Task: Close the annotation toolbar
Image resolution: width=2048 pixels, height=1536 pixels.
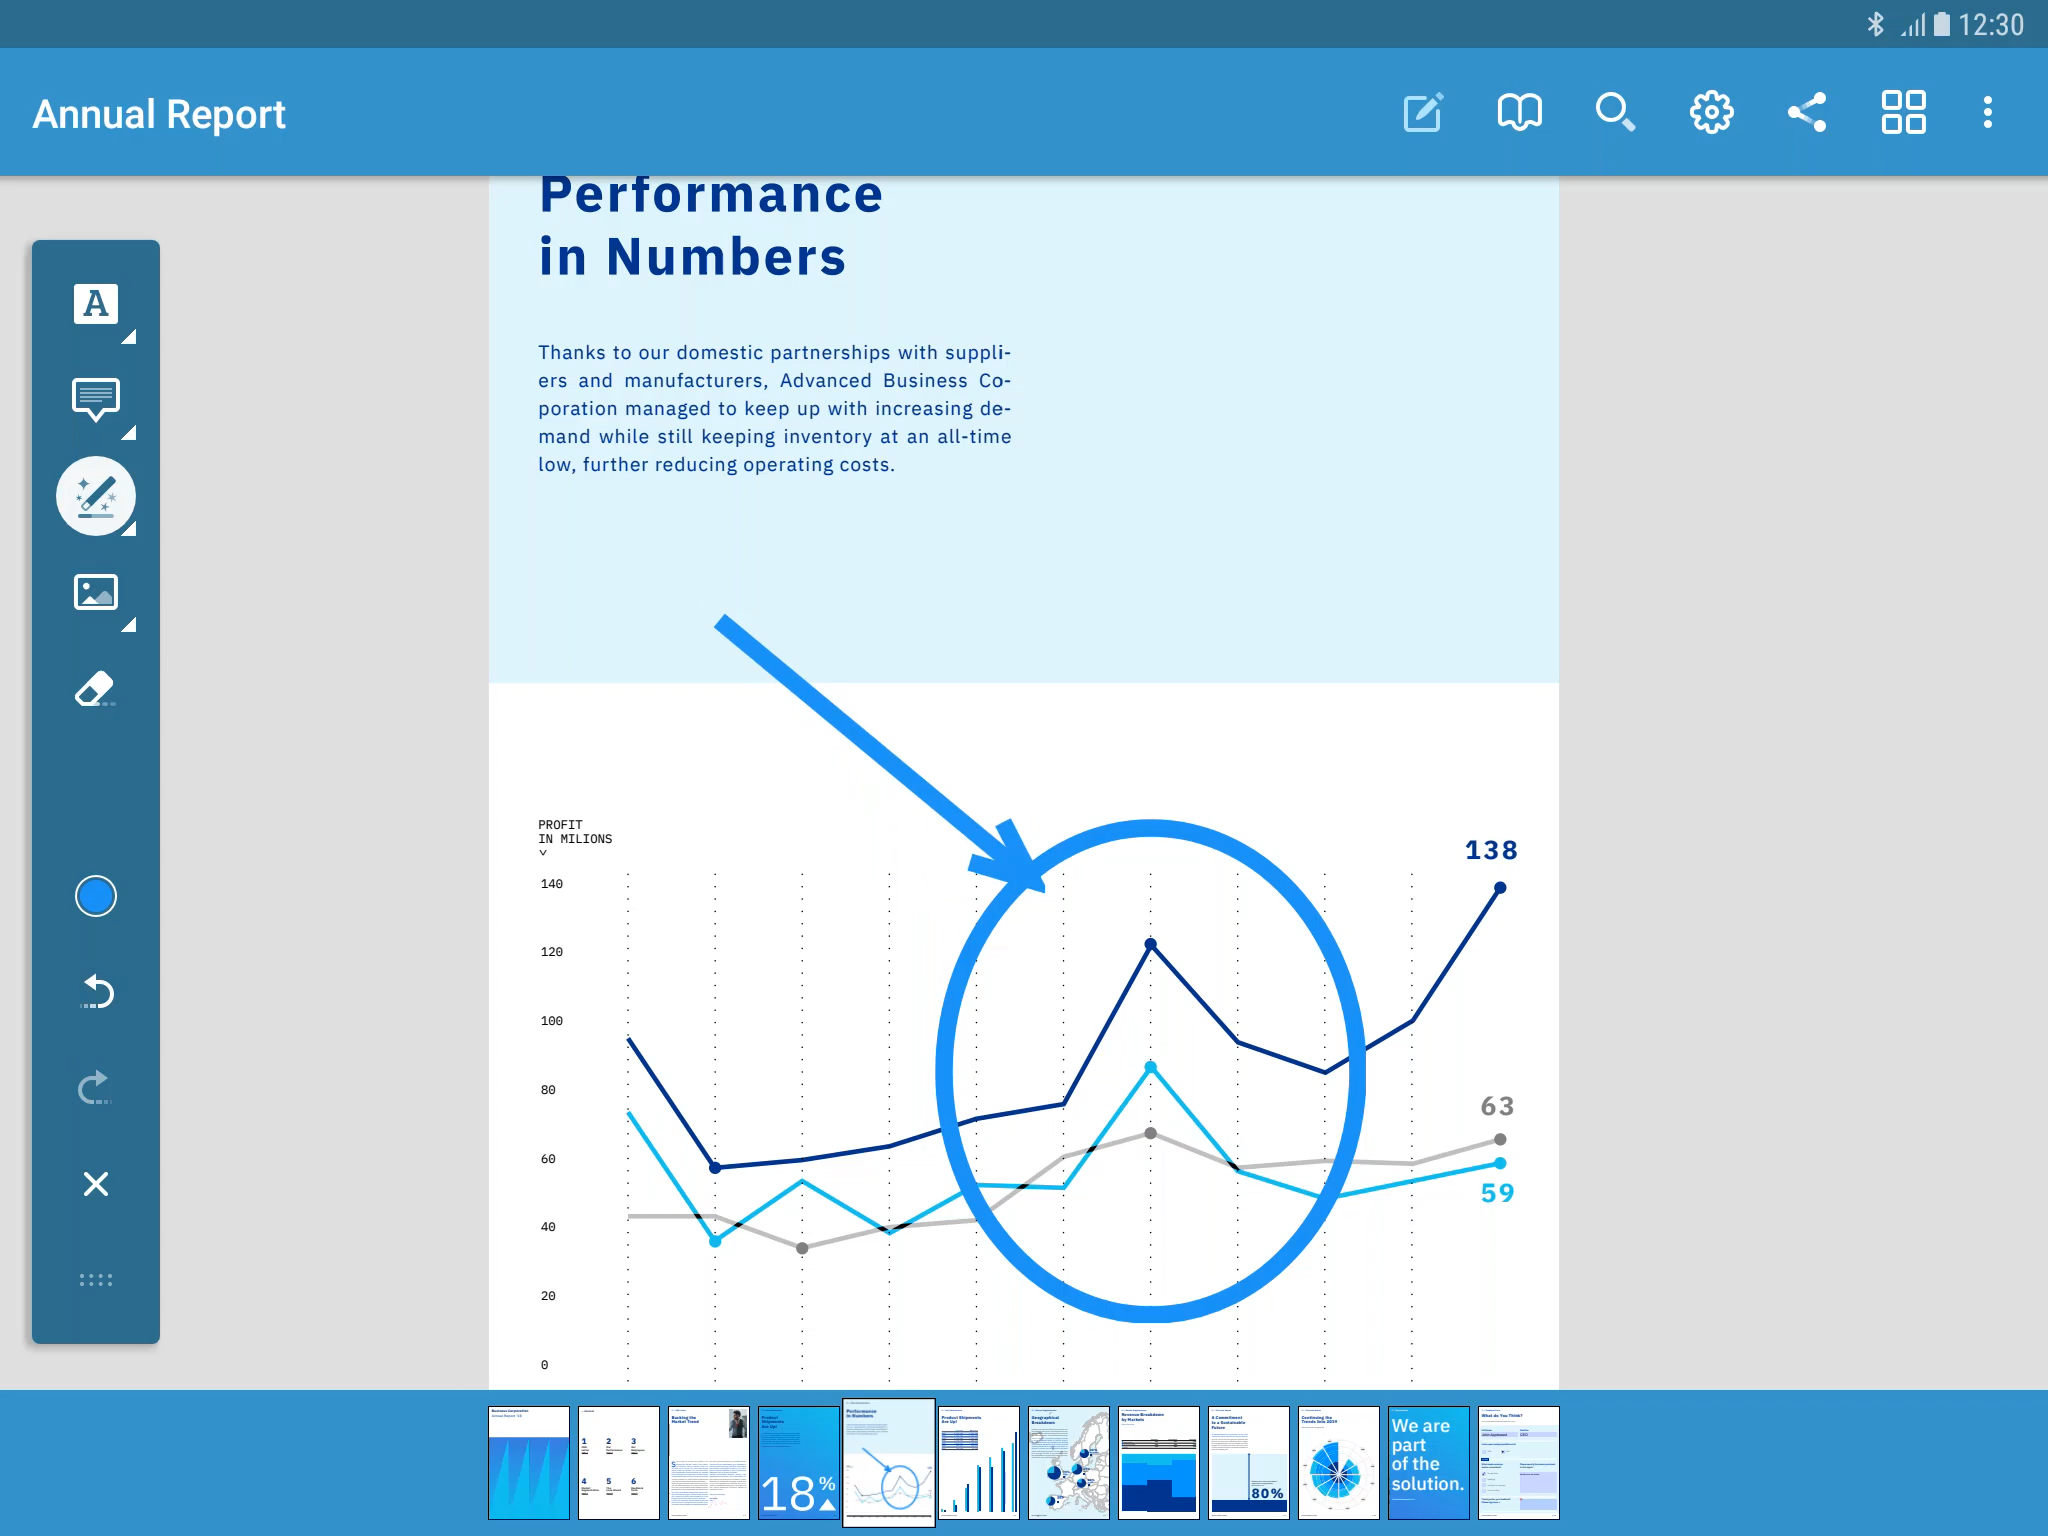Action: coord(95,1184)
